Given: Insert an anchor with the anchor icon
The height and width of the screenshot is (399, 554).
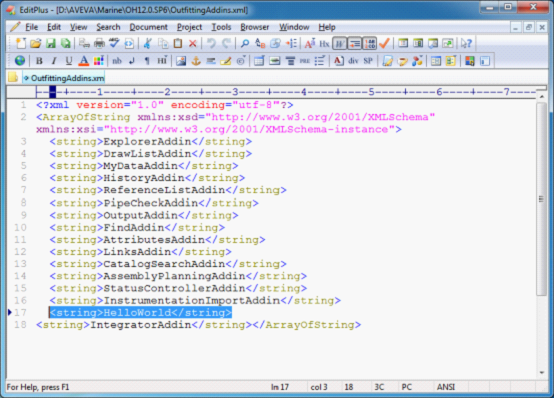Looking at the screenshot, I should [x=196, y=61].
